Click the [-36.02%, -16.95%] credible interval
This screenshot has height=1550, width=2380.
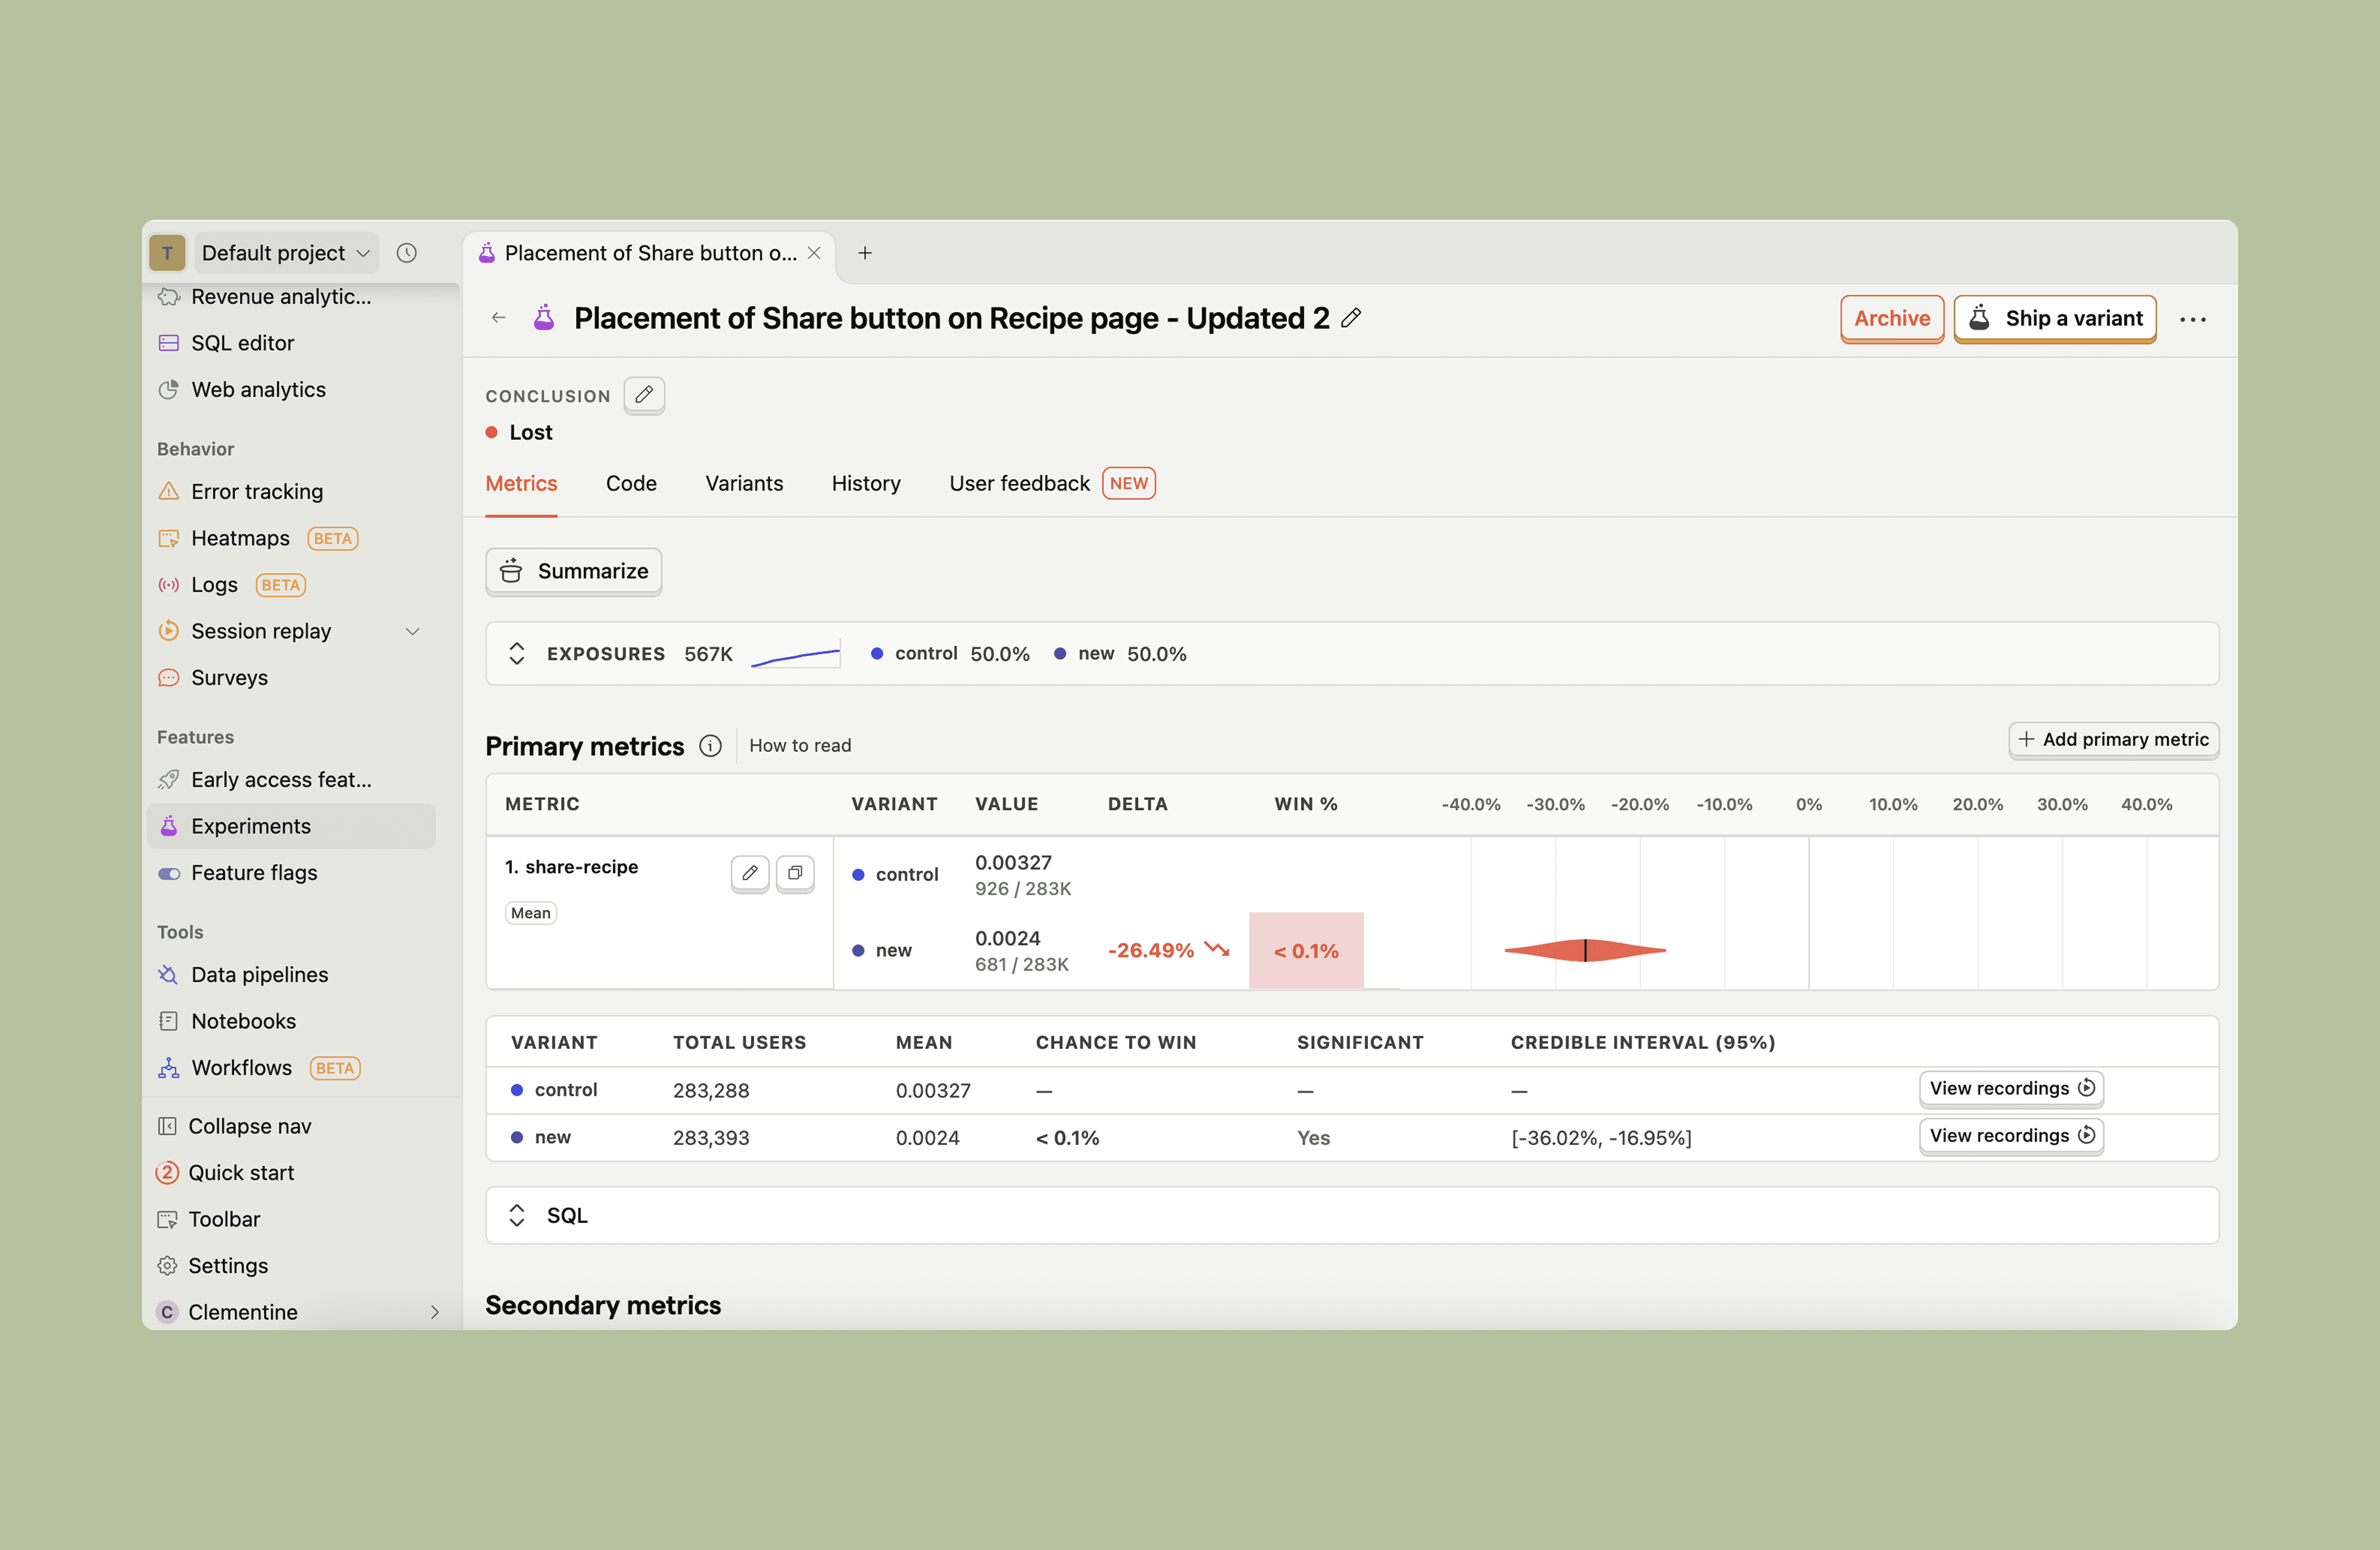click(1601, 1138)
